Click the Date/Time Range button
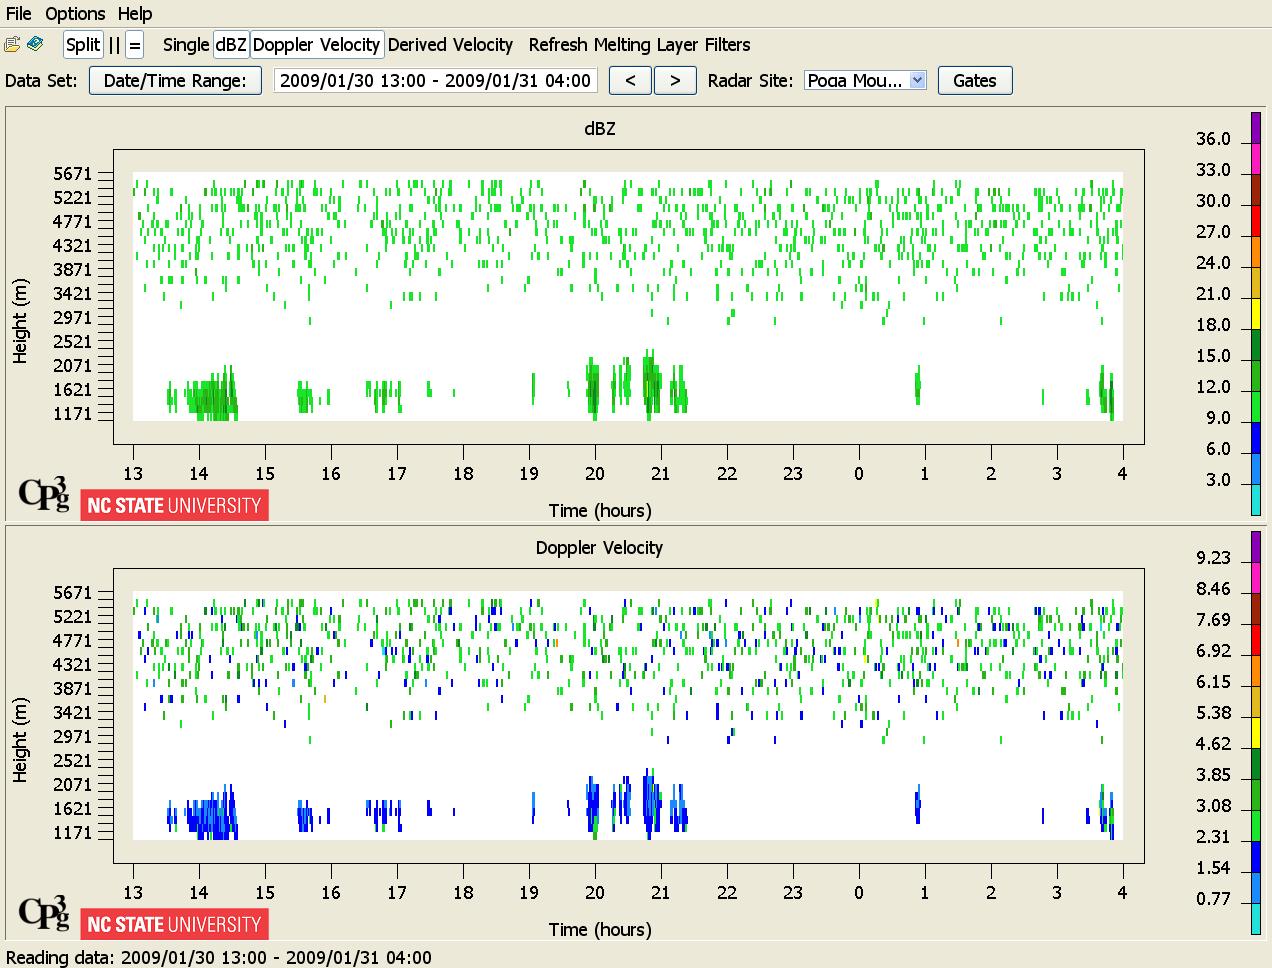Screen dimensions: 1272x968 tap(175, 81)
